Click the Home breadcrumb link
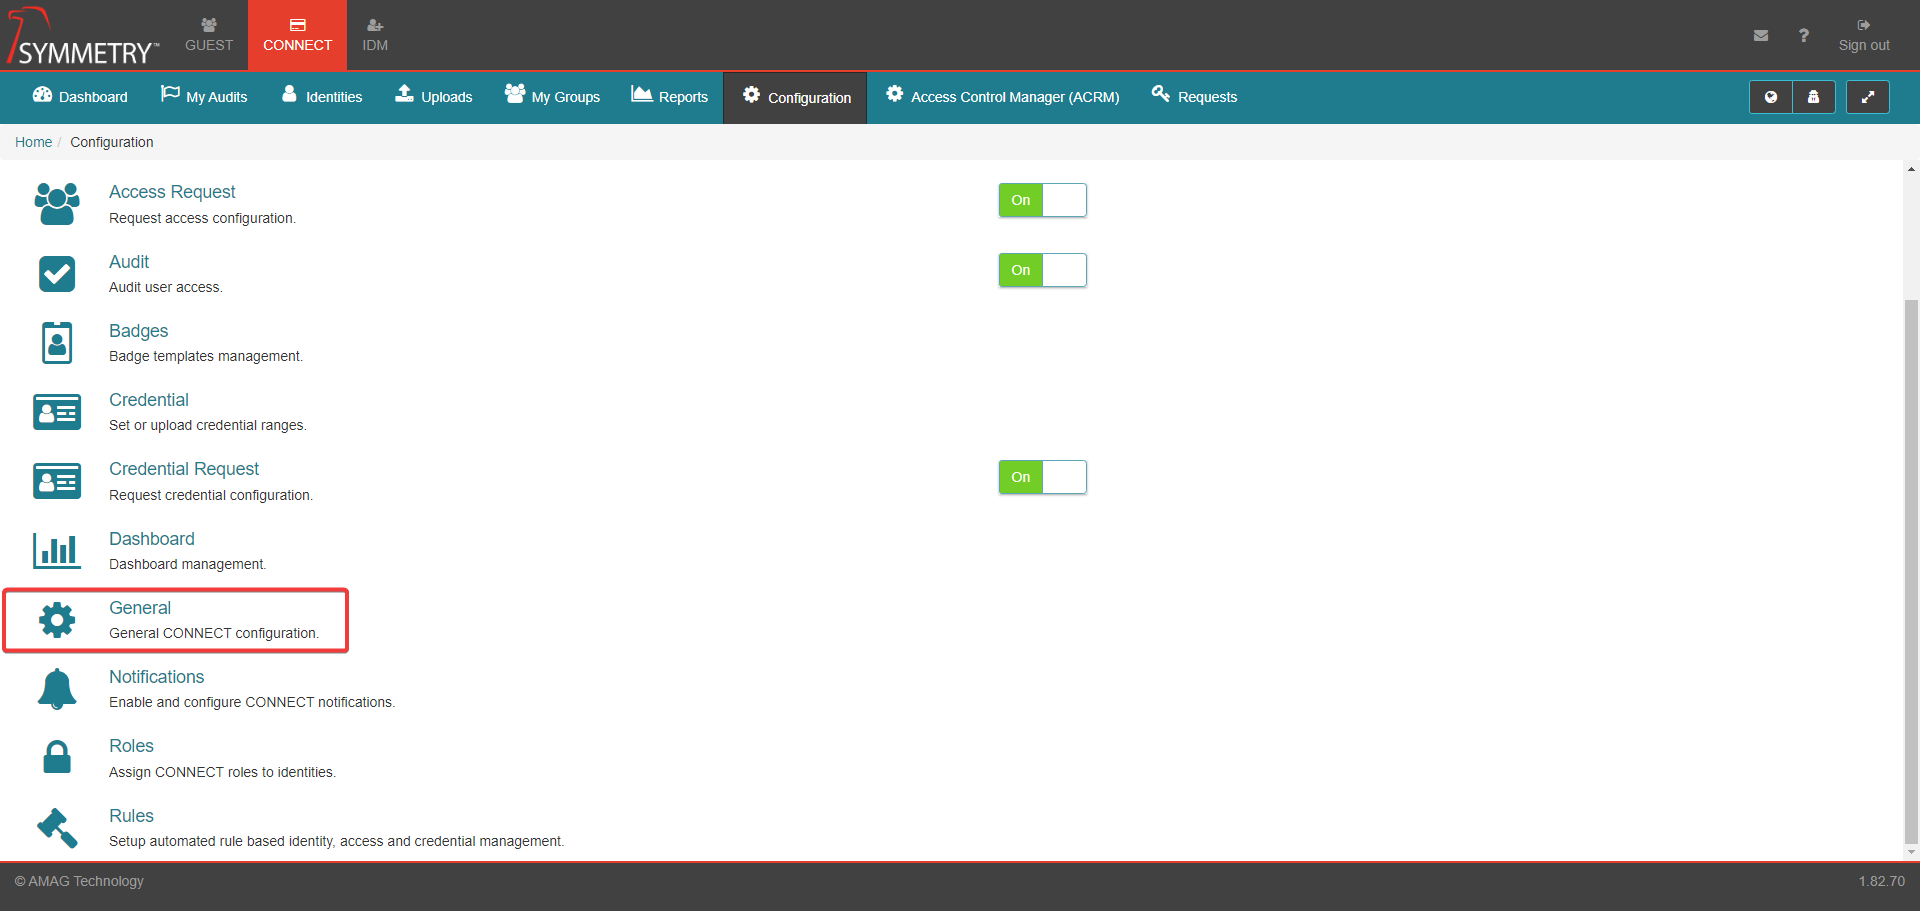Viewport: 1920px width, 911px height. (33, 142)
